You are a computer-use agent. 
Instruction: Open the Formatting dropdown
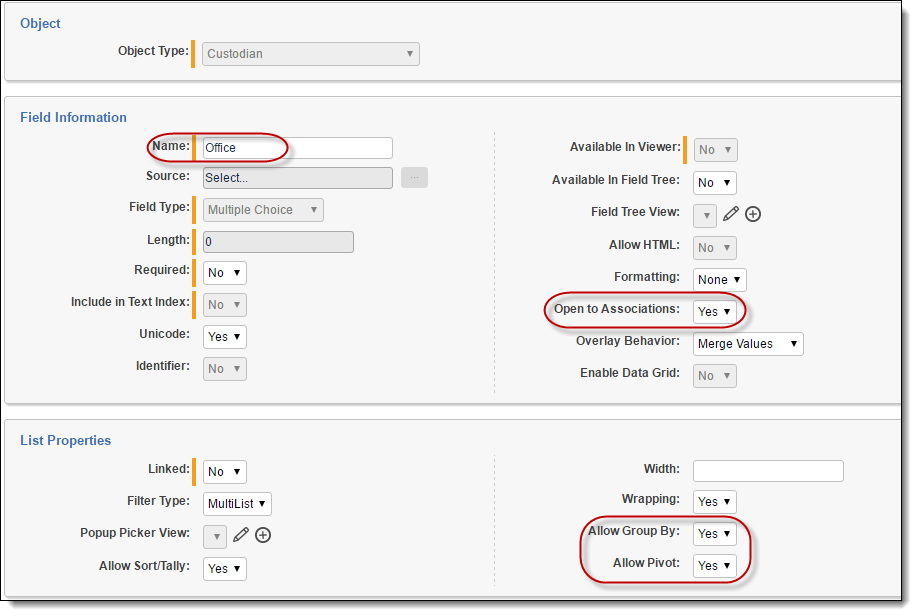click(719, 279)
